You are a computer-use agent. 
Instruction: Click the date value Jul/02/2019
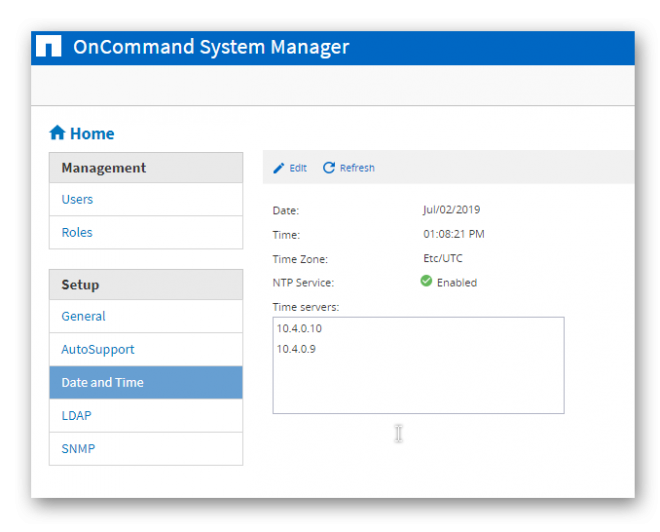tap(451, 210)
